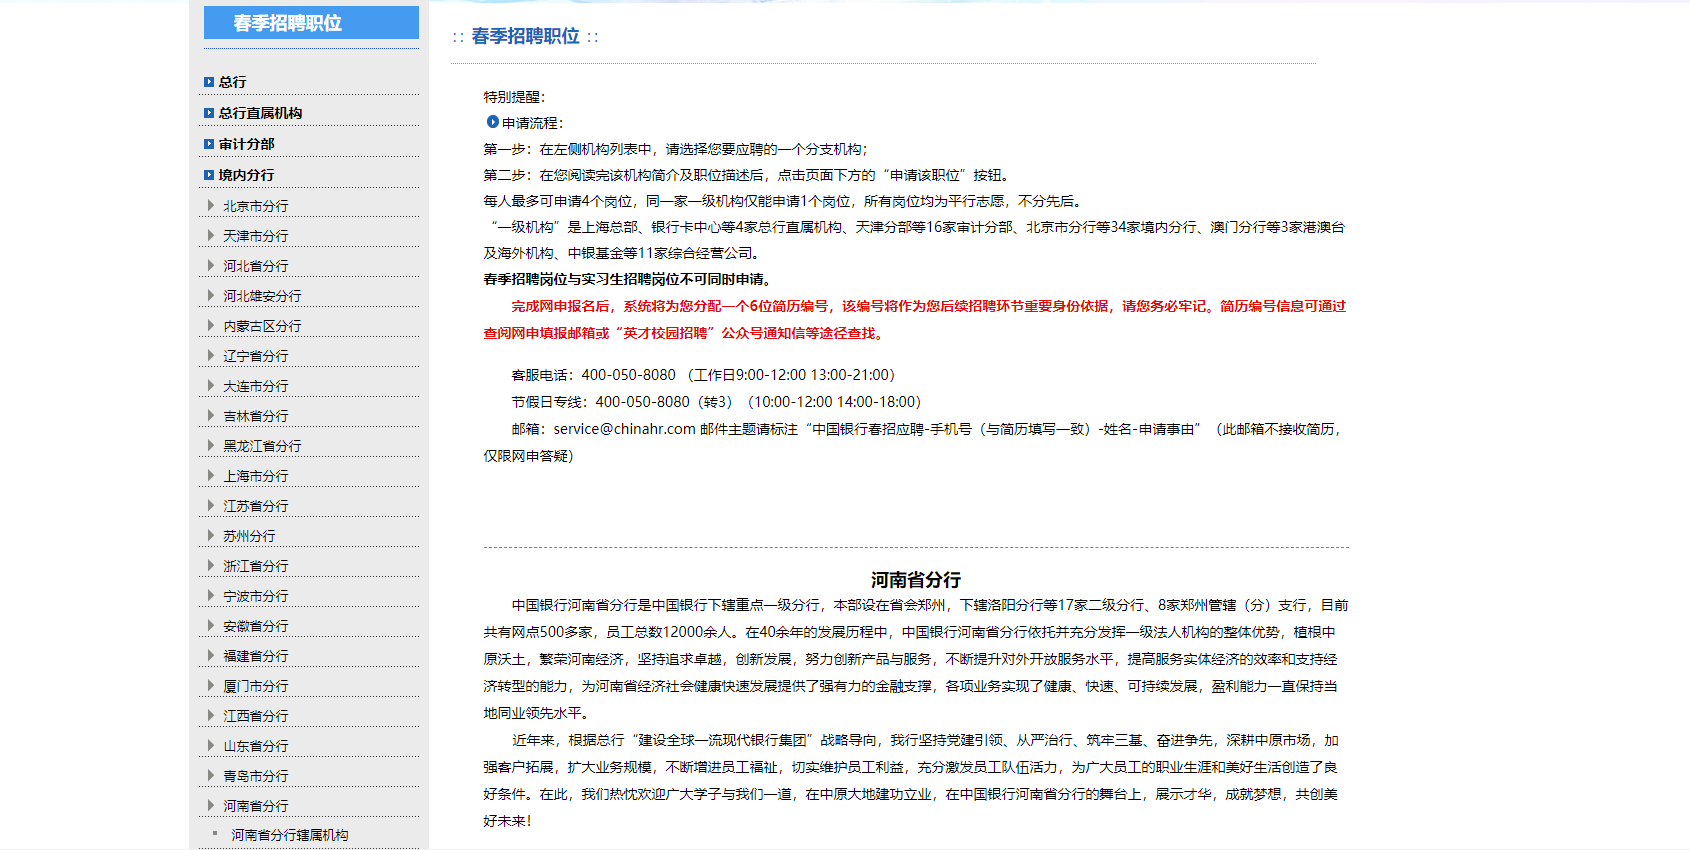
Task: Select 宁波市分行 in the branch list
Action: 255,596
